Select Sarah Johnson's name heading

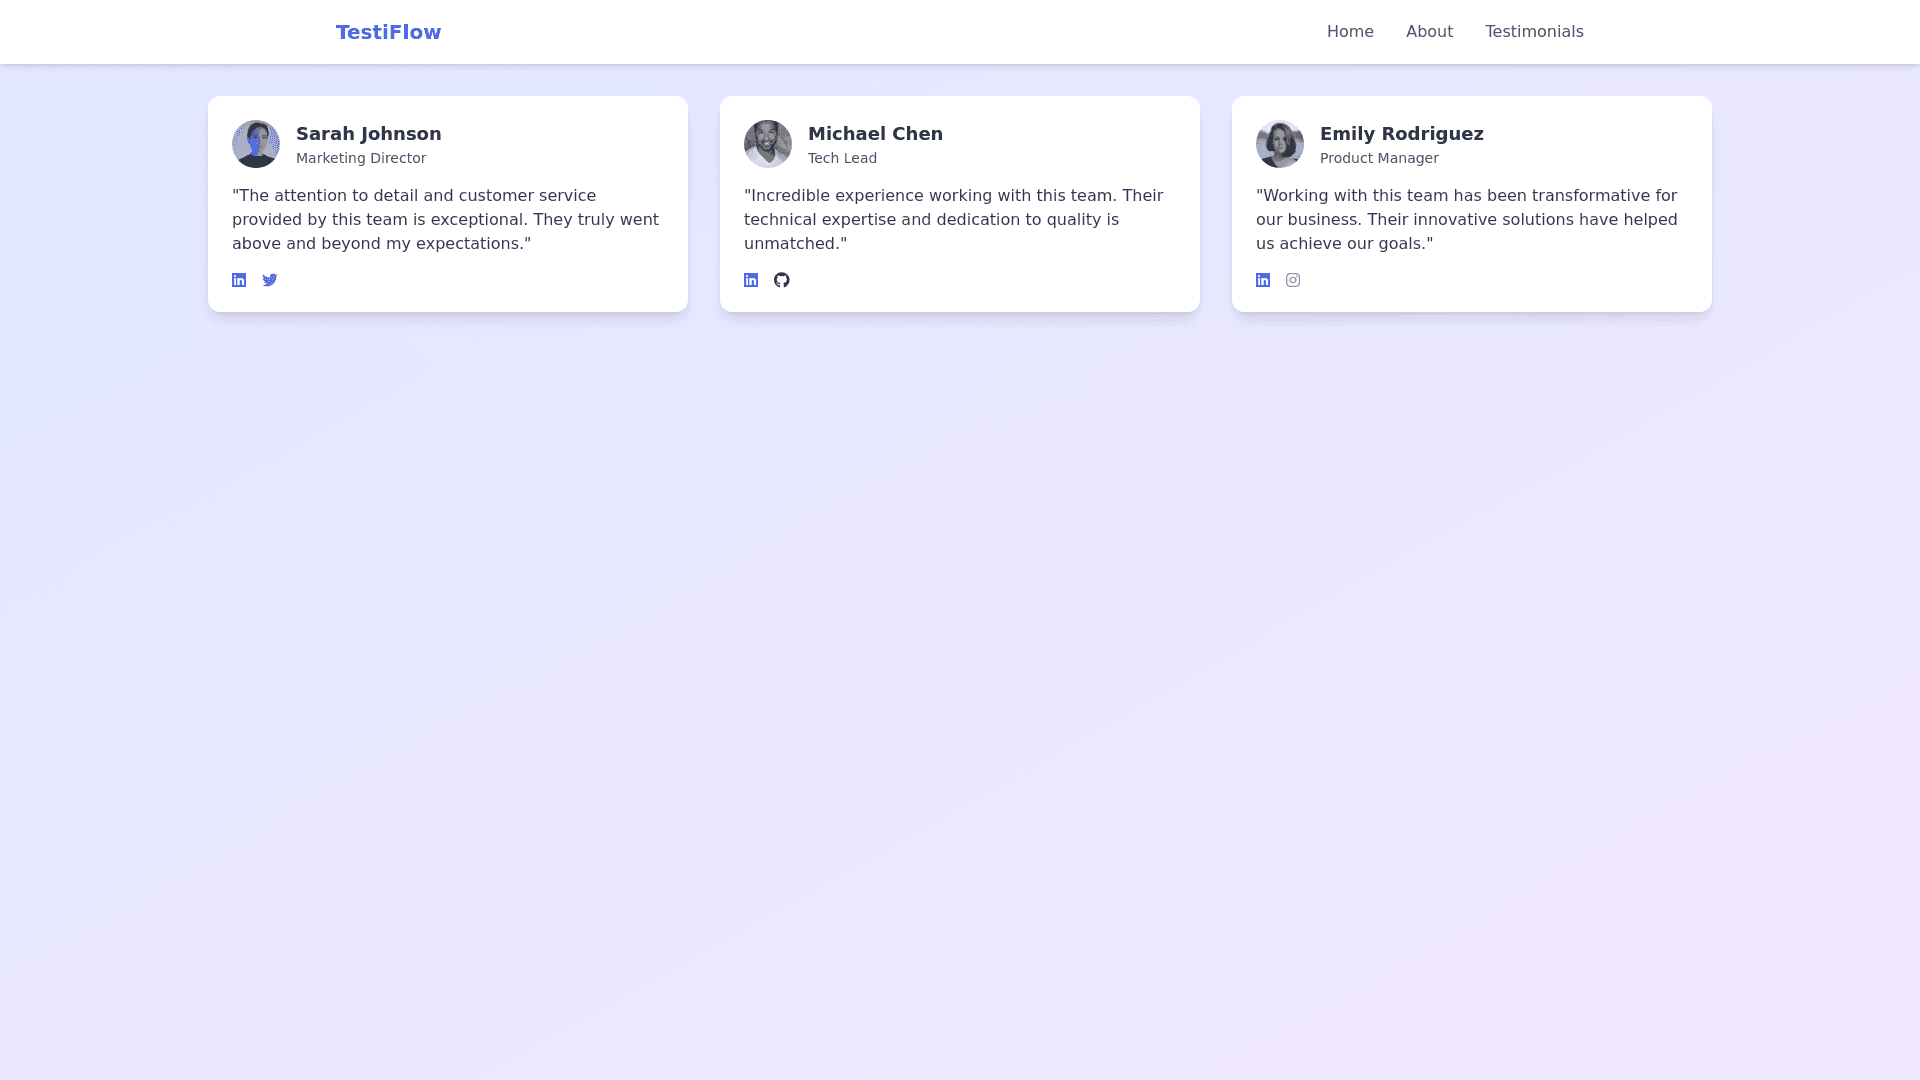pos(368,133)
